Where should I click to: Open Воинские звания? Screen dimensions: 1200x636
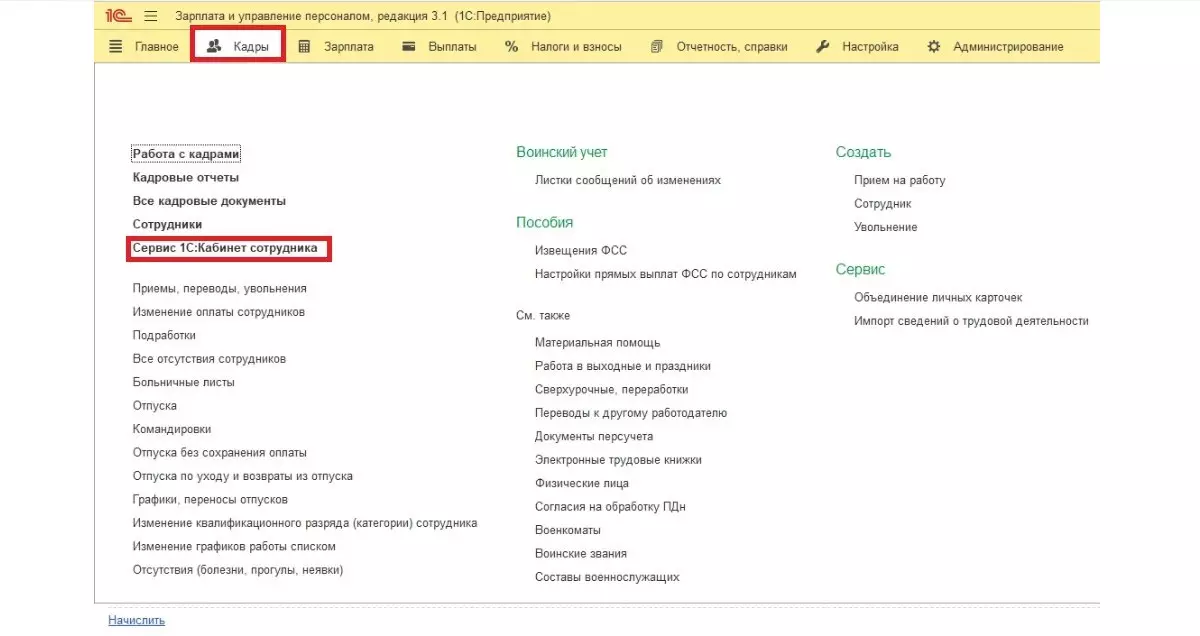[x=581, y=554]
